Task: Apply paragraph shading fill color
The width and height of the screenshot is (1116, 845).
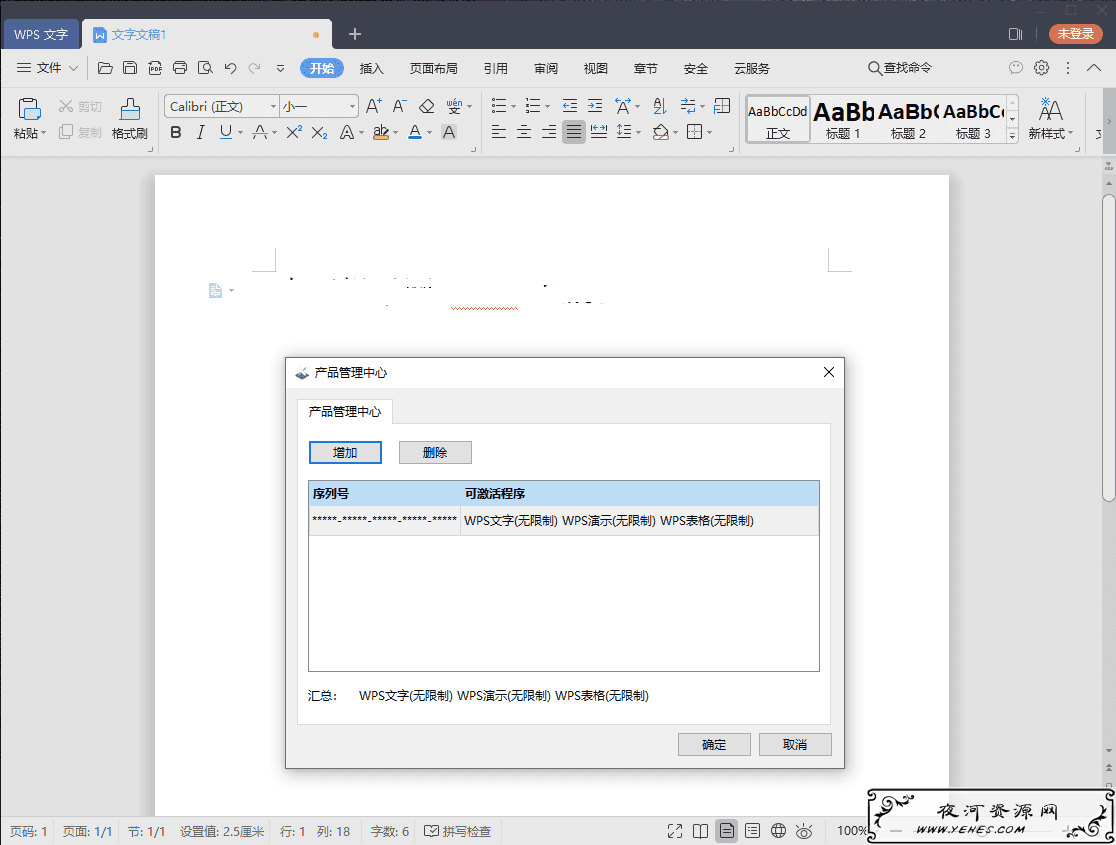Action: click(x=660, y=132)
